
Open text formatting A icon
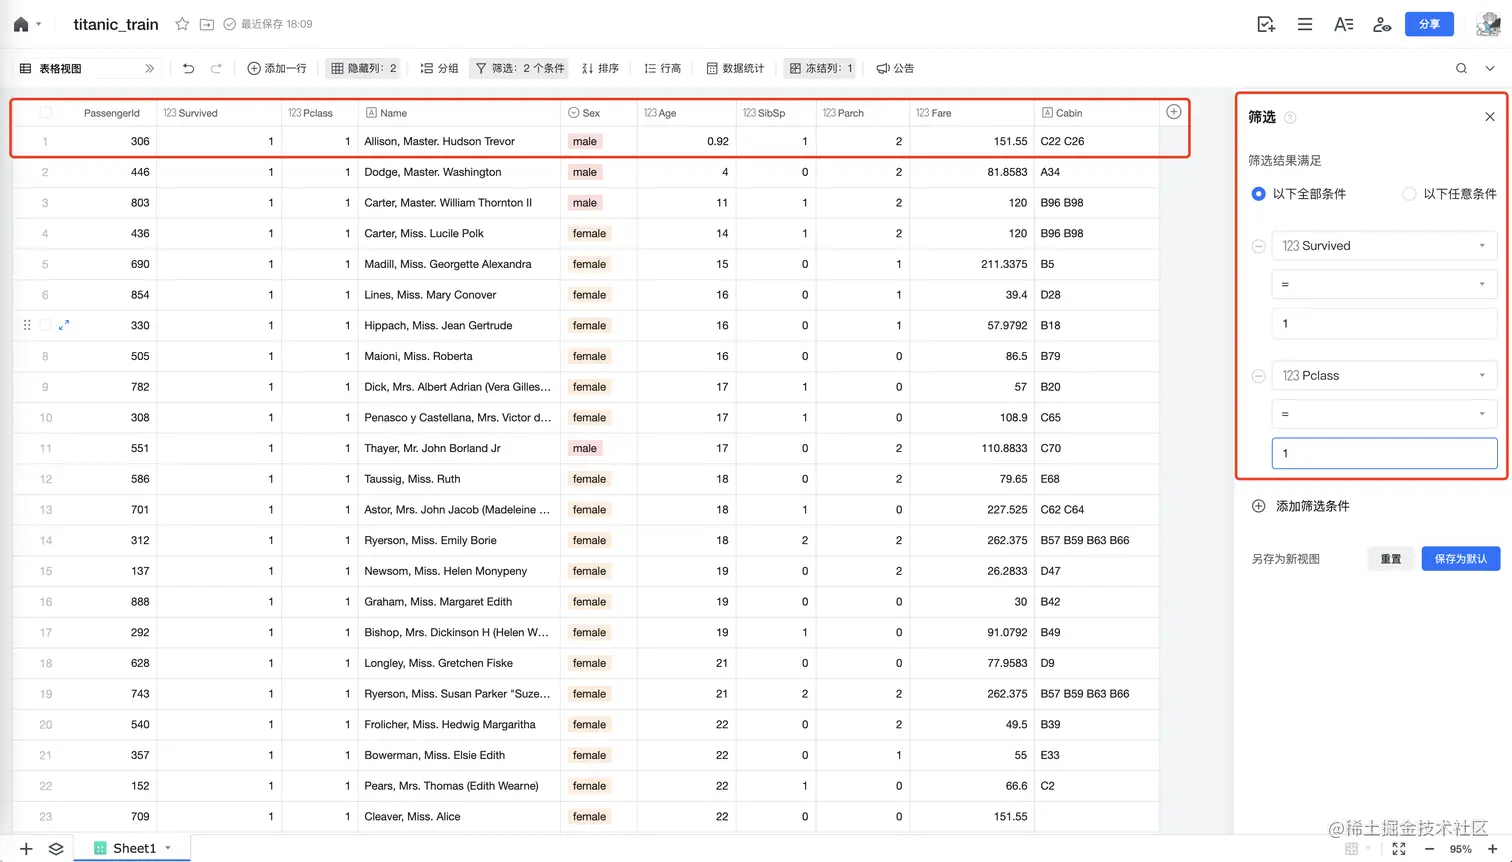pyautogui.click(x=1343, y=24)
